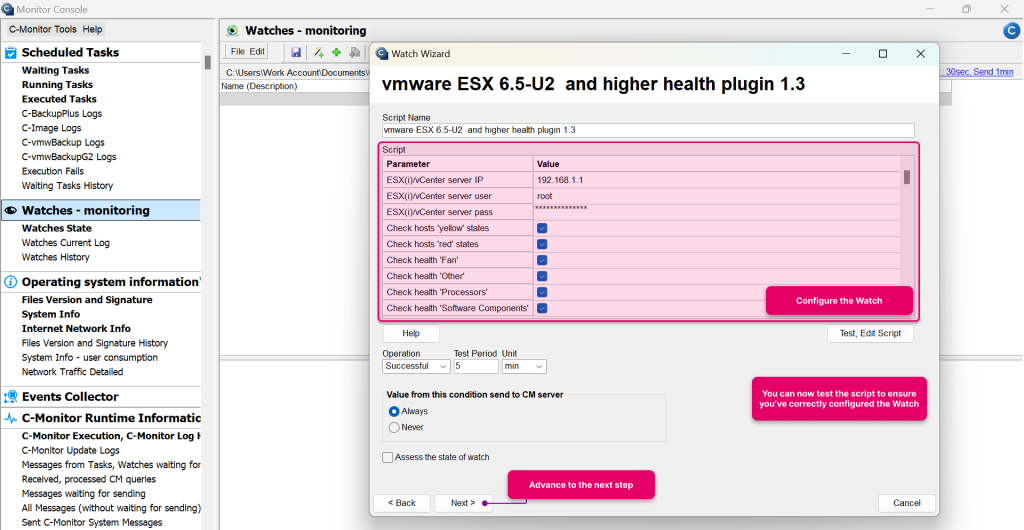Viewport: 1024px width, 530px height.
Task: Select the Never radio button
Action: click(394, 427)
